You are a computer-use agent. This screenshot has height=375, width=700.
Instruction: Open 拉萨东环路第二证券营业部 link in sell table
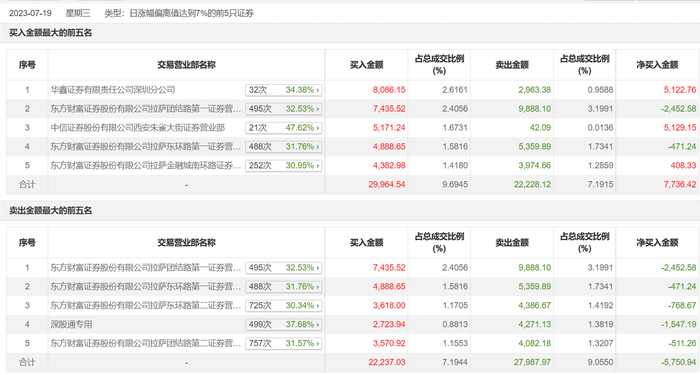[146, 305]
